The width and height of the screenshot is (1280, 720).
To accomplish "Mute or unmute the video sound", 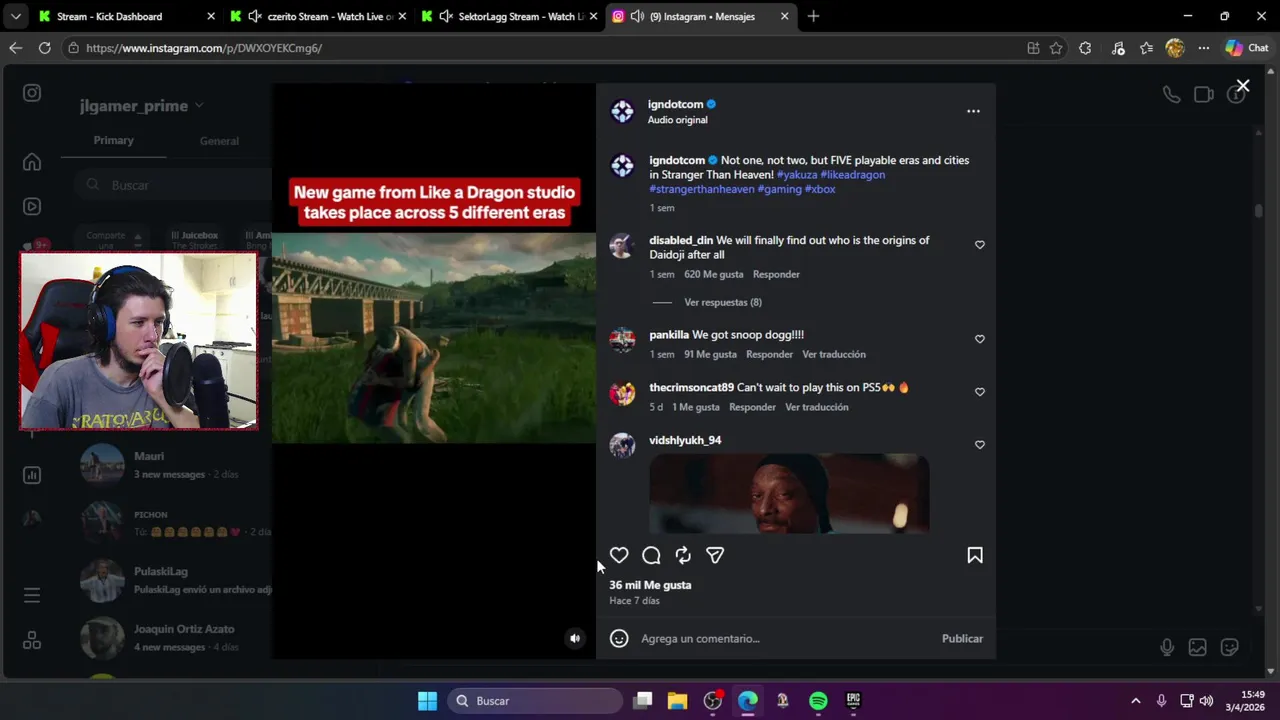I will pos(575,638).
